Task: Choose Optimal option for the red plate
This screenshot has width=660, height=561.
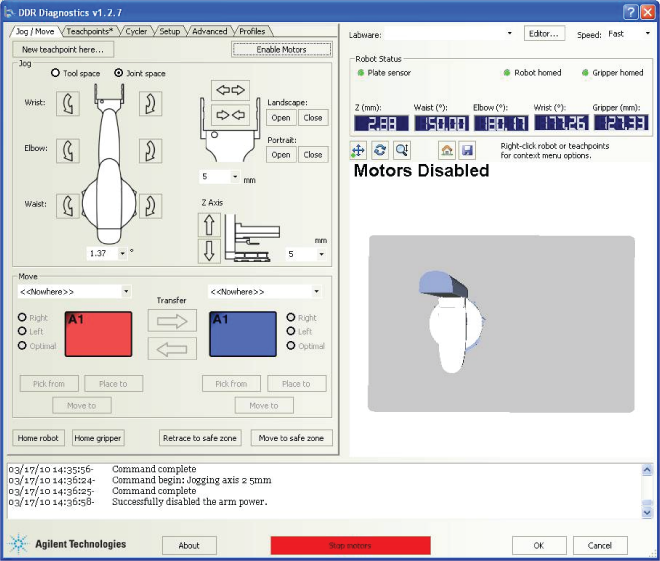Action: click(x=23, y=346)
